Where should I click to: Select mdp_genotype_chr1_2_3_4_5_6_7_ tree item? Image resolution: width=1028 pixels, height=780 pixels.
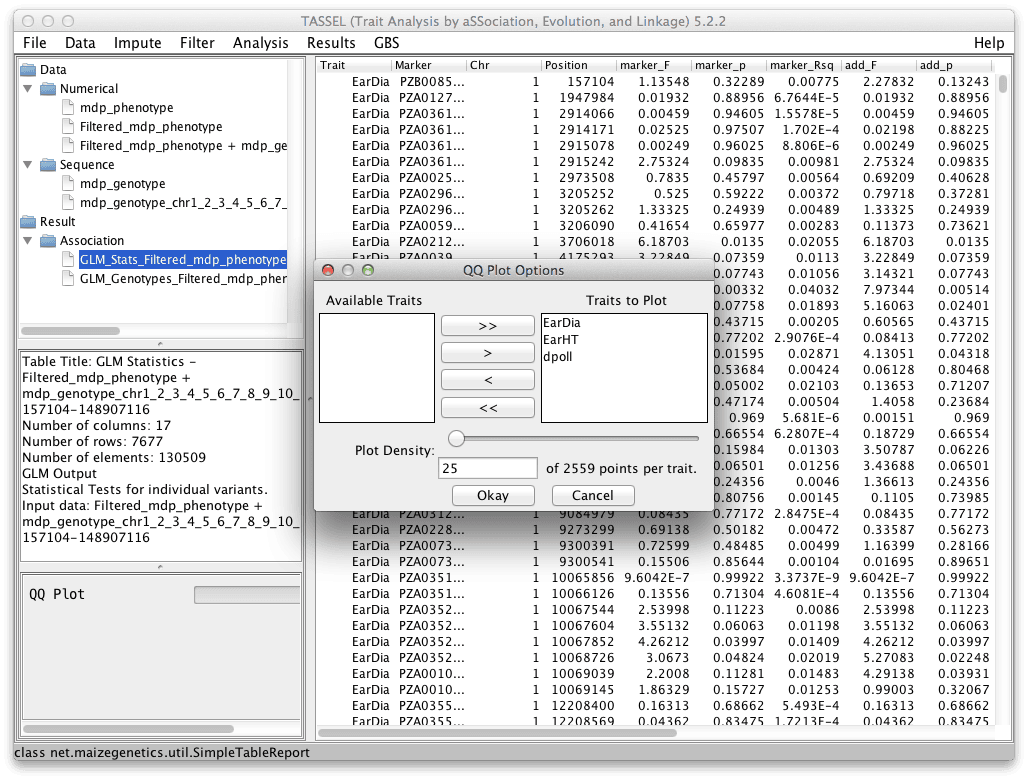click(x=183, y=203)
